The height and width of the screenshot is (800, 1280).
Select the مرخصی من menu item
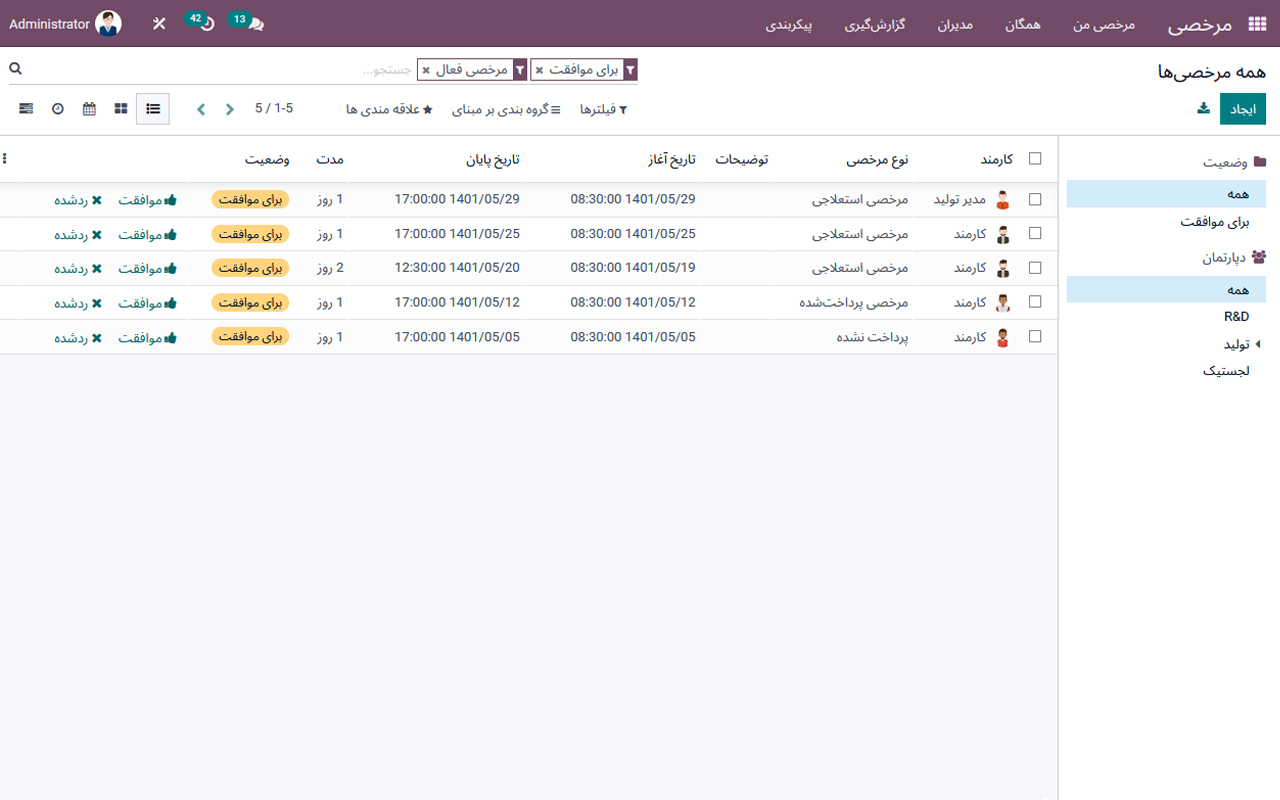pyautogui.click(x=1103, y=25)
